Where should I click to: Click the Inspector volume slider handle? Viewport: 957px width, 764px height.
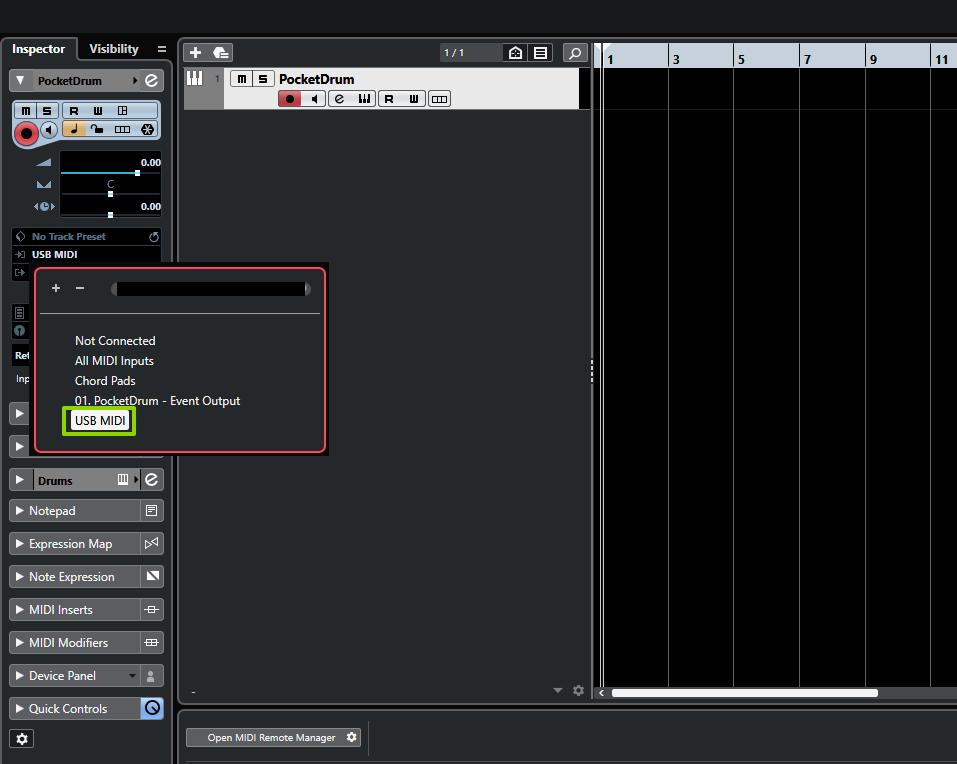coord(137,173)
